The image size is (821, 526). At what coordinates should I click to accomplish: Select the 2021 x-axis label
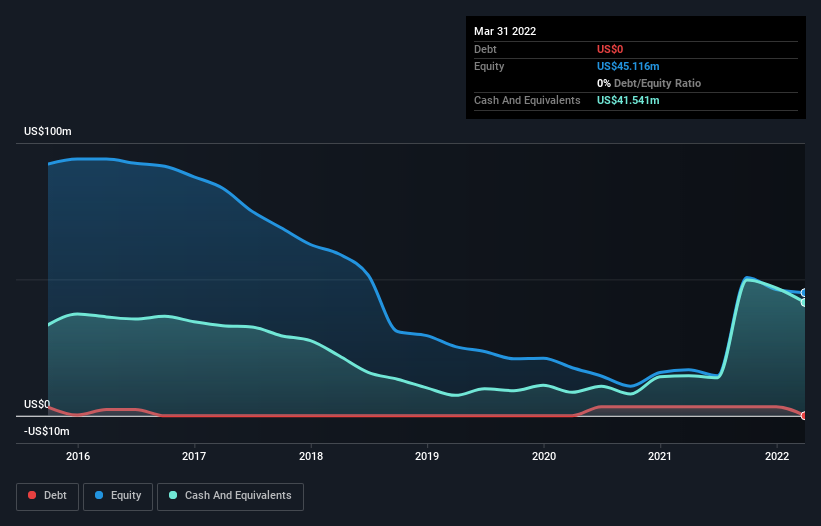click(x=660, y=456)
